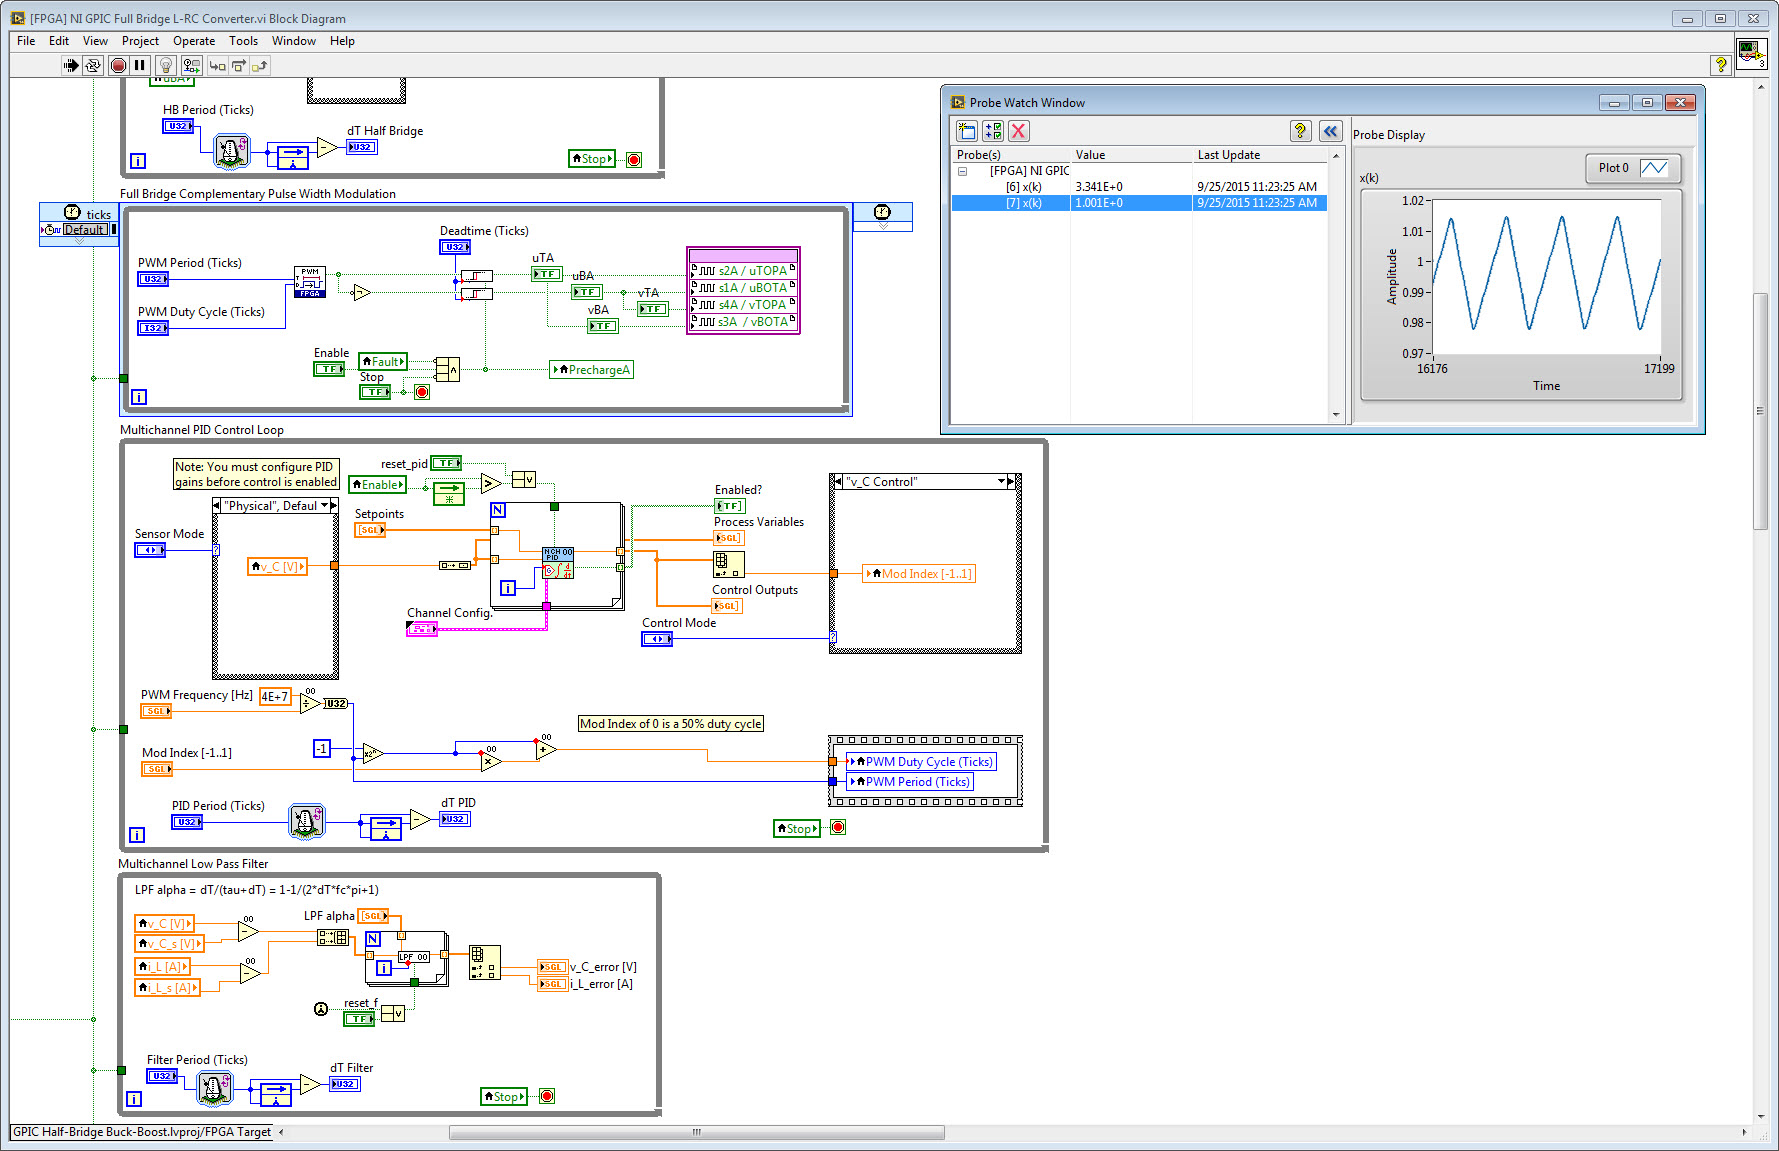Click the Wait metronome icon near HB Period
The image size is (1779, 1151).
[x=231, y=151]
